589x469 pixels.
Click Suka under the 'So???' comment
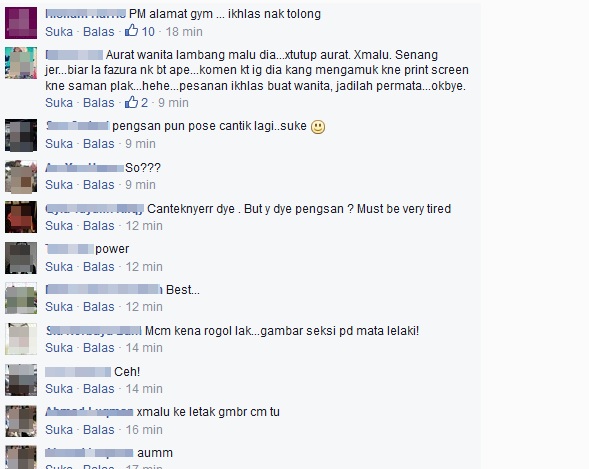click(59, 185)
